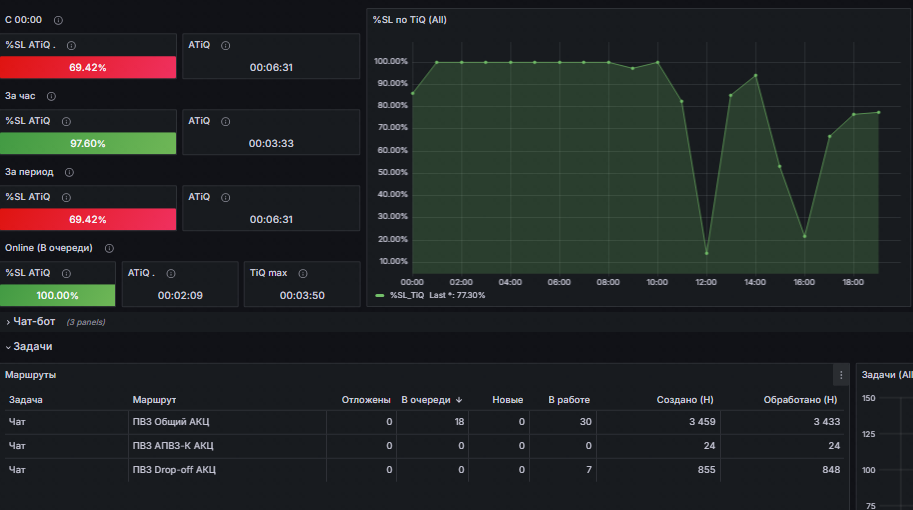Click info icon on red %SL ATiQ . panel
This screenshot has height=510, width=913.
71,45
